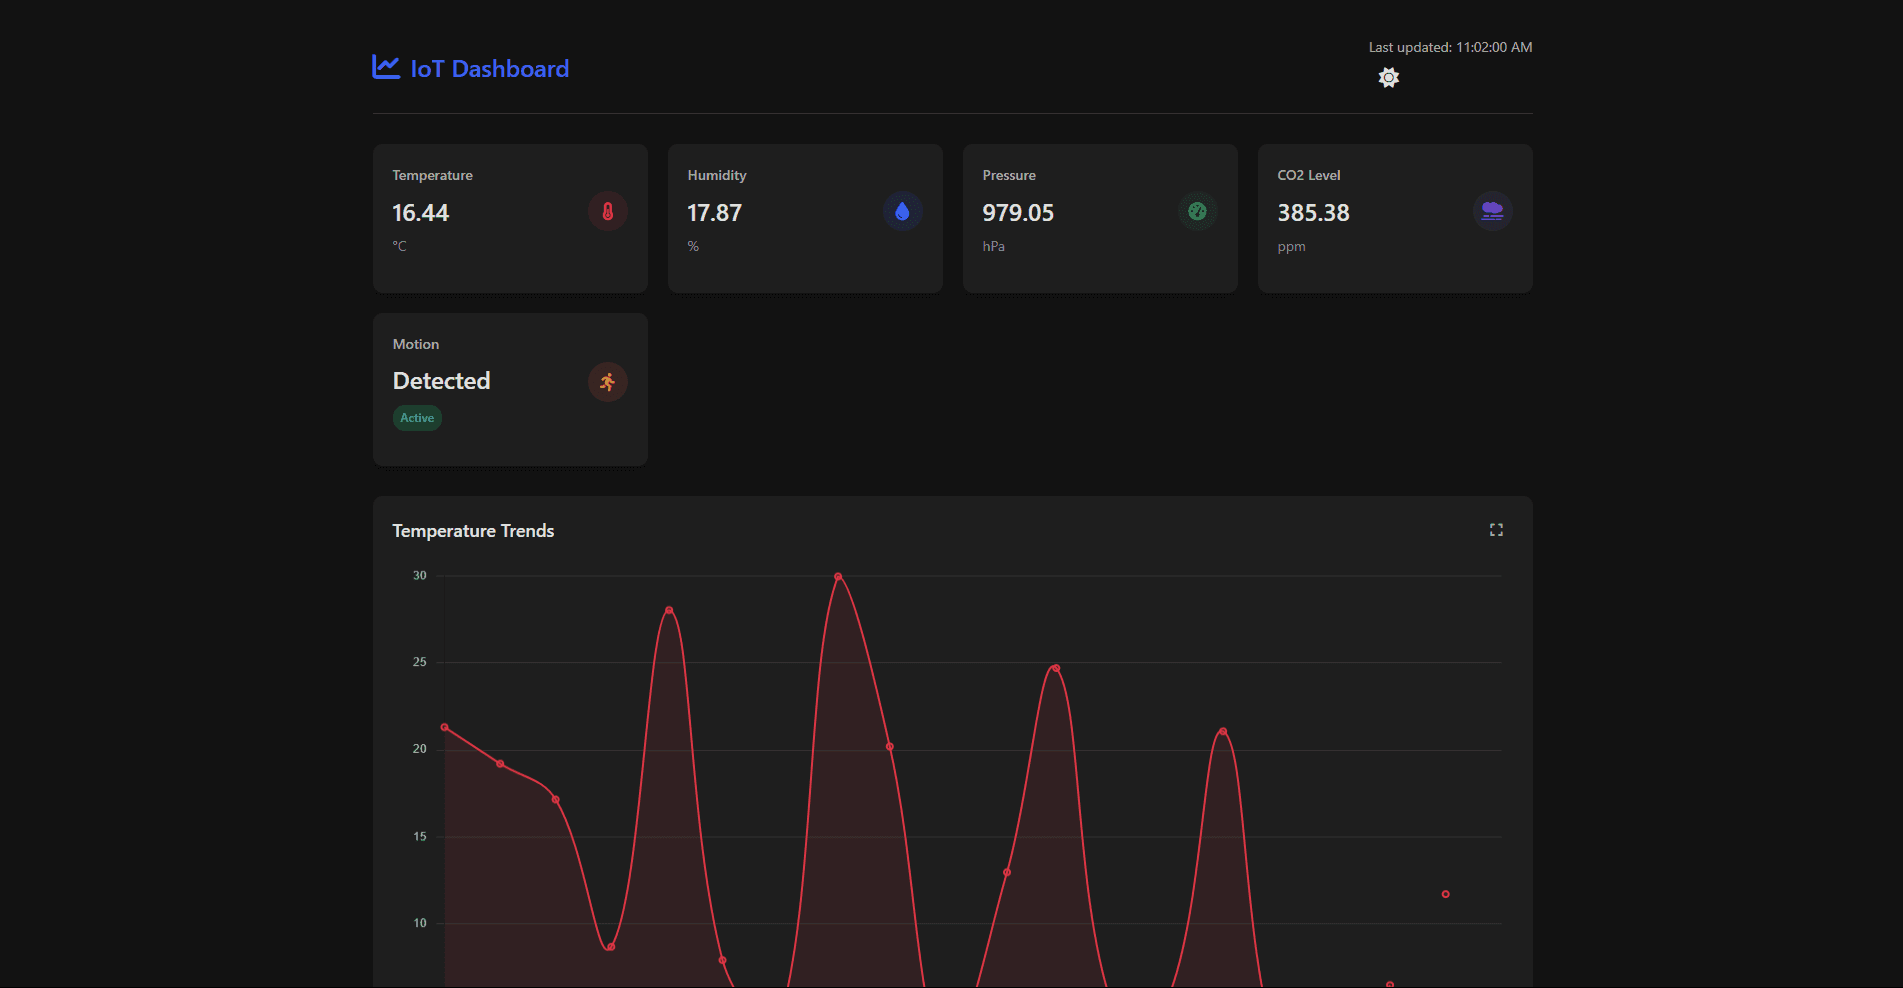Click the Temperature value 16.44
Image resolution: width=1903 pixels, height=988 pixels.
pos(420,213)
